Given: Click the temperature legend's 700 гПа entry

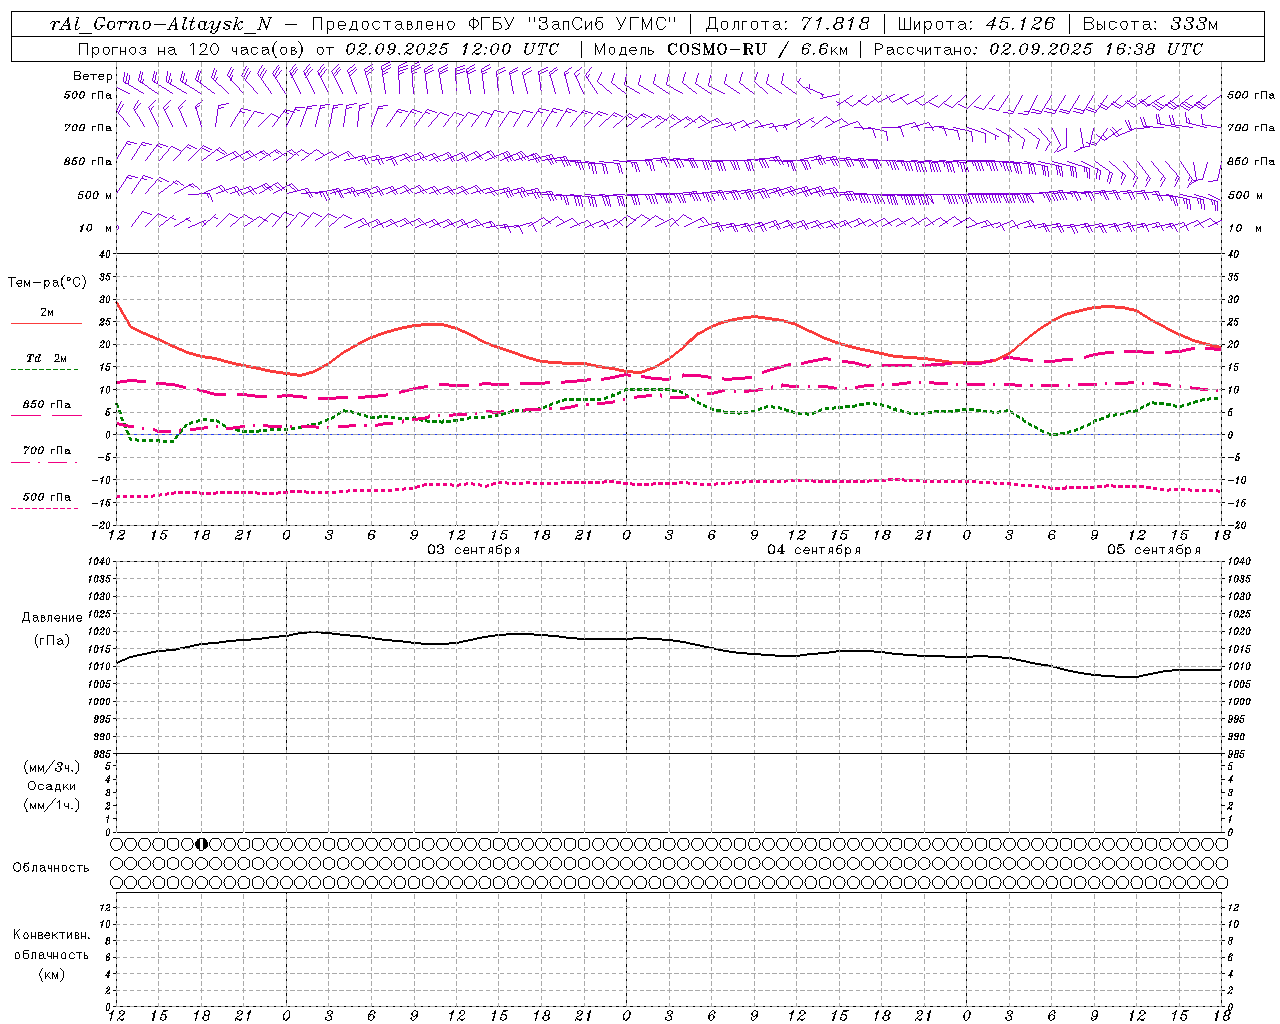Looking at the screenshot, I should [x=47, y=451].
